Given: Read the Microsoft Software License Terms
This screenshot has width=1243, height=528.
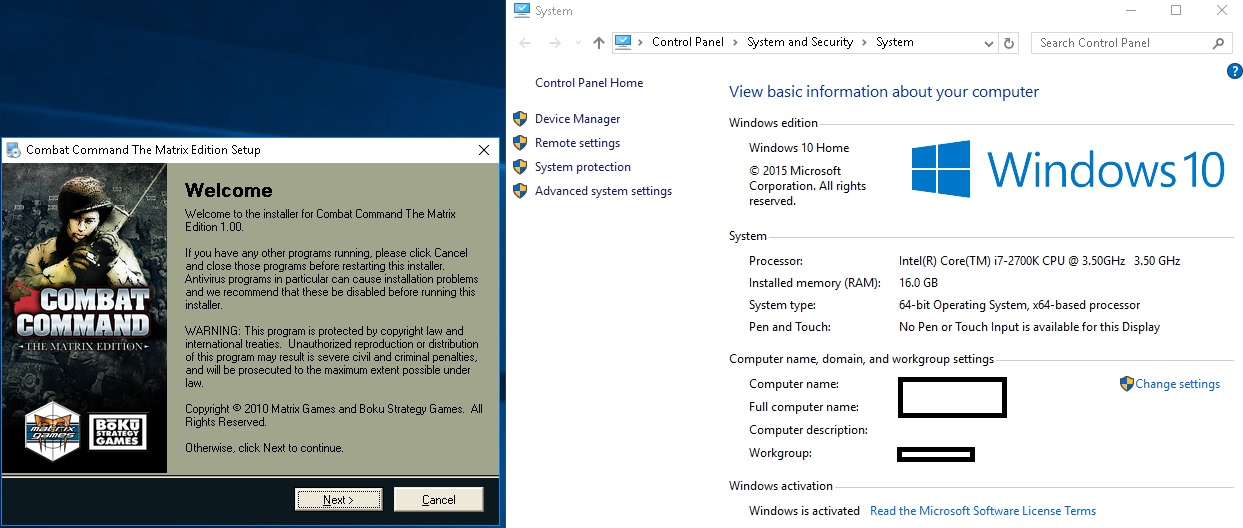Looking at the screenshot, I should pos(983,511).
